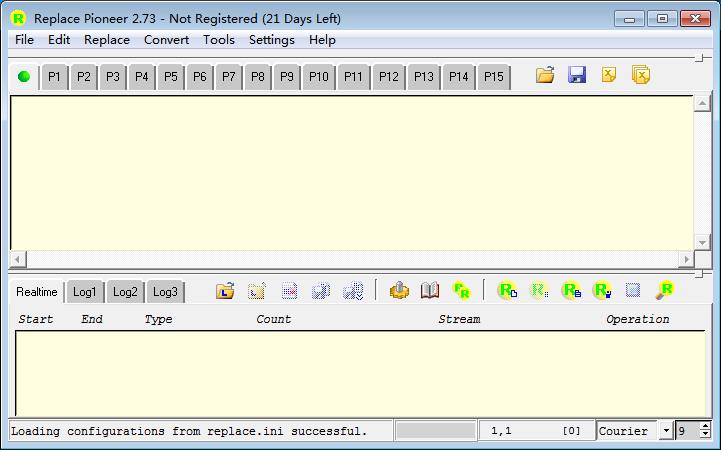Switch to page tab P15
This screenshot has height=450, width=721.
(493, 77)
